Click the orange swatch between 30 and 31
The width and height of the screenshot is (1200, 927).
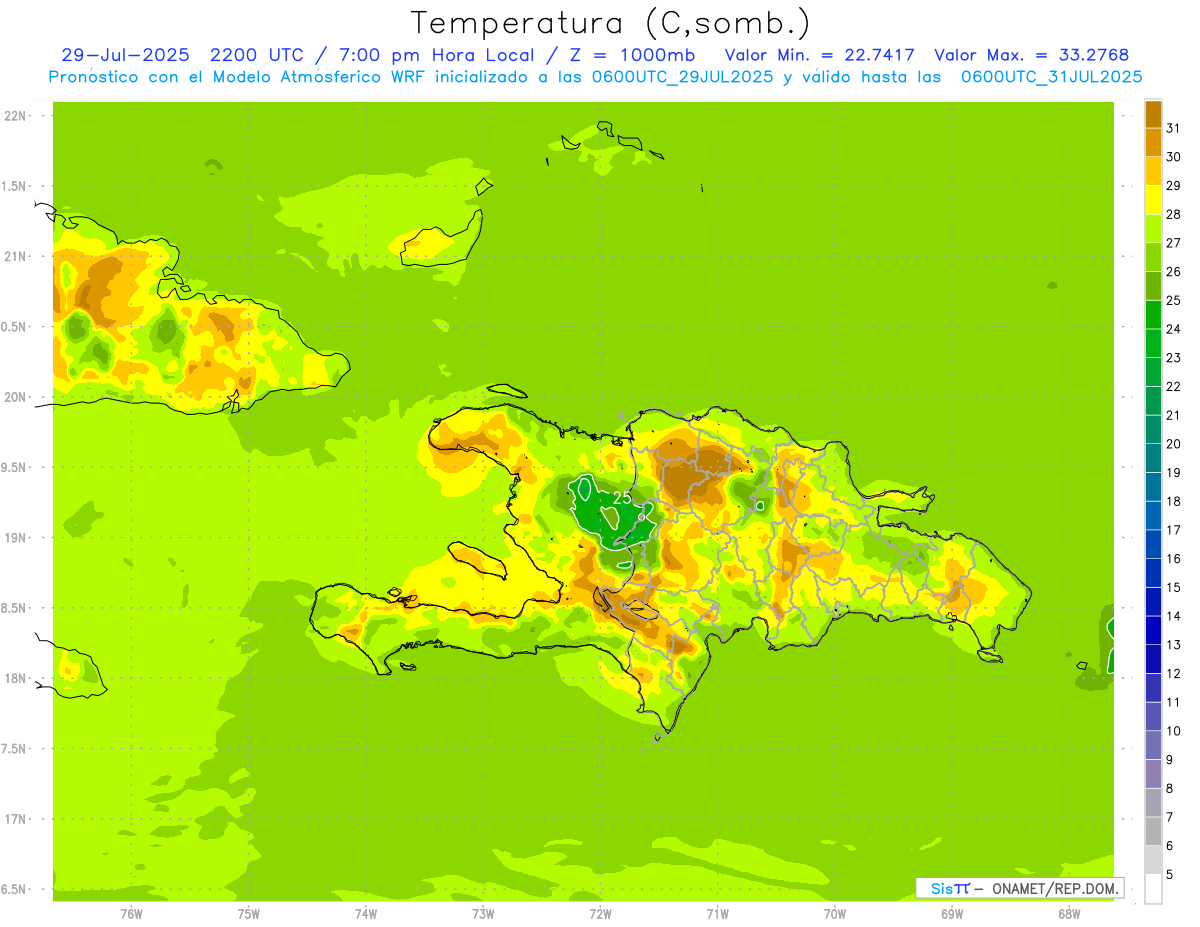pos(1153,142)
